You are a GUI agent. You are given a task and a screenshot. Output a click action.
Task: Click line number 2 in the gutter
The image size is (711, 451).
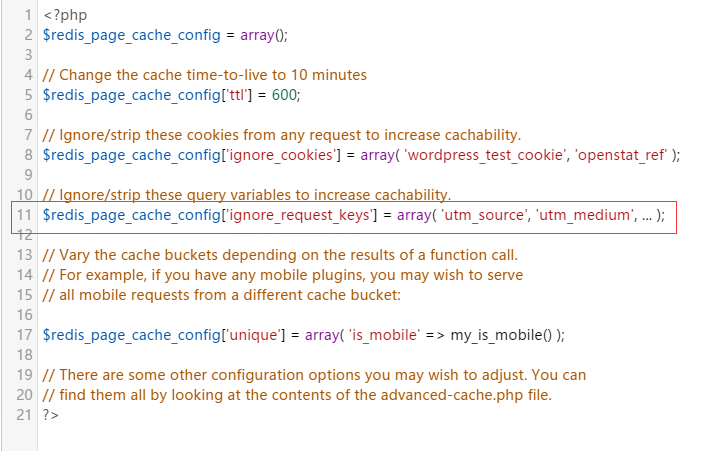pyautogui.click(x=28, y=35)
